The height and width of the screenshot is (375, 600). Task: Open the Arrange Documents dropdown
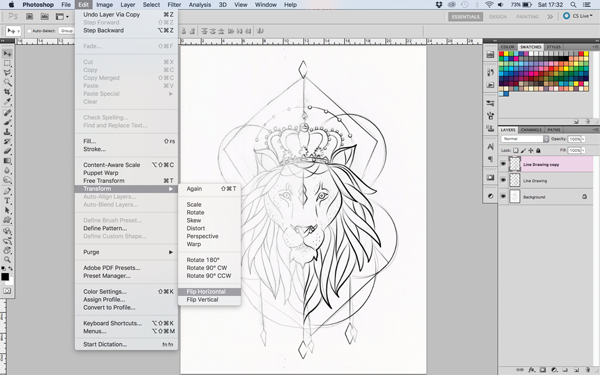click(x=62, y=16)
